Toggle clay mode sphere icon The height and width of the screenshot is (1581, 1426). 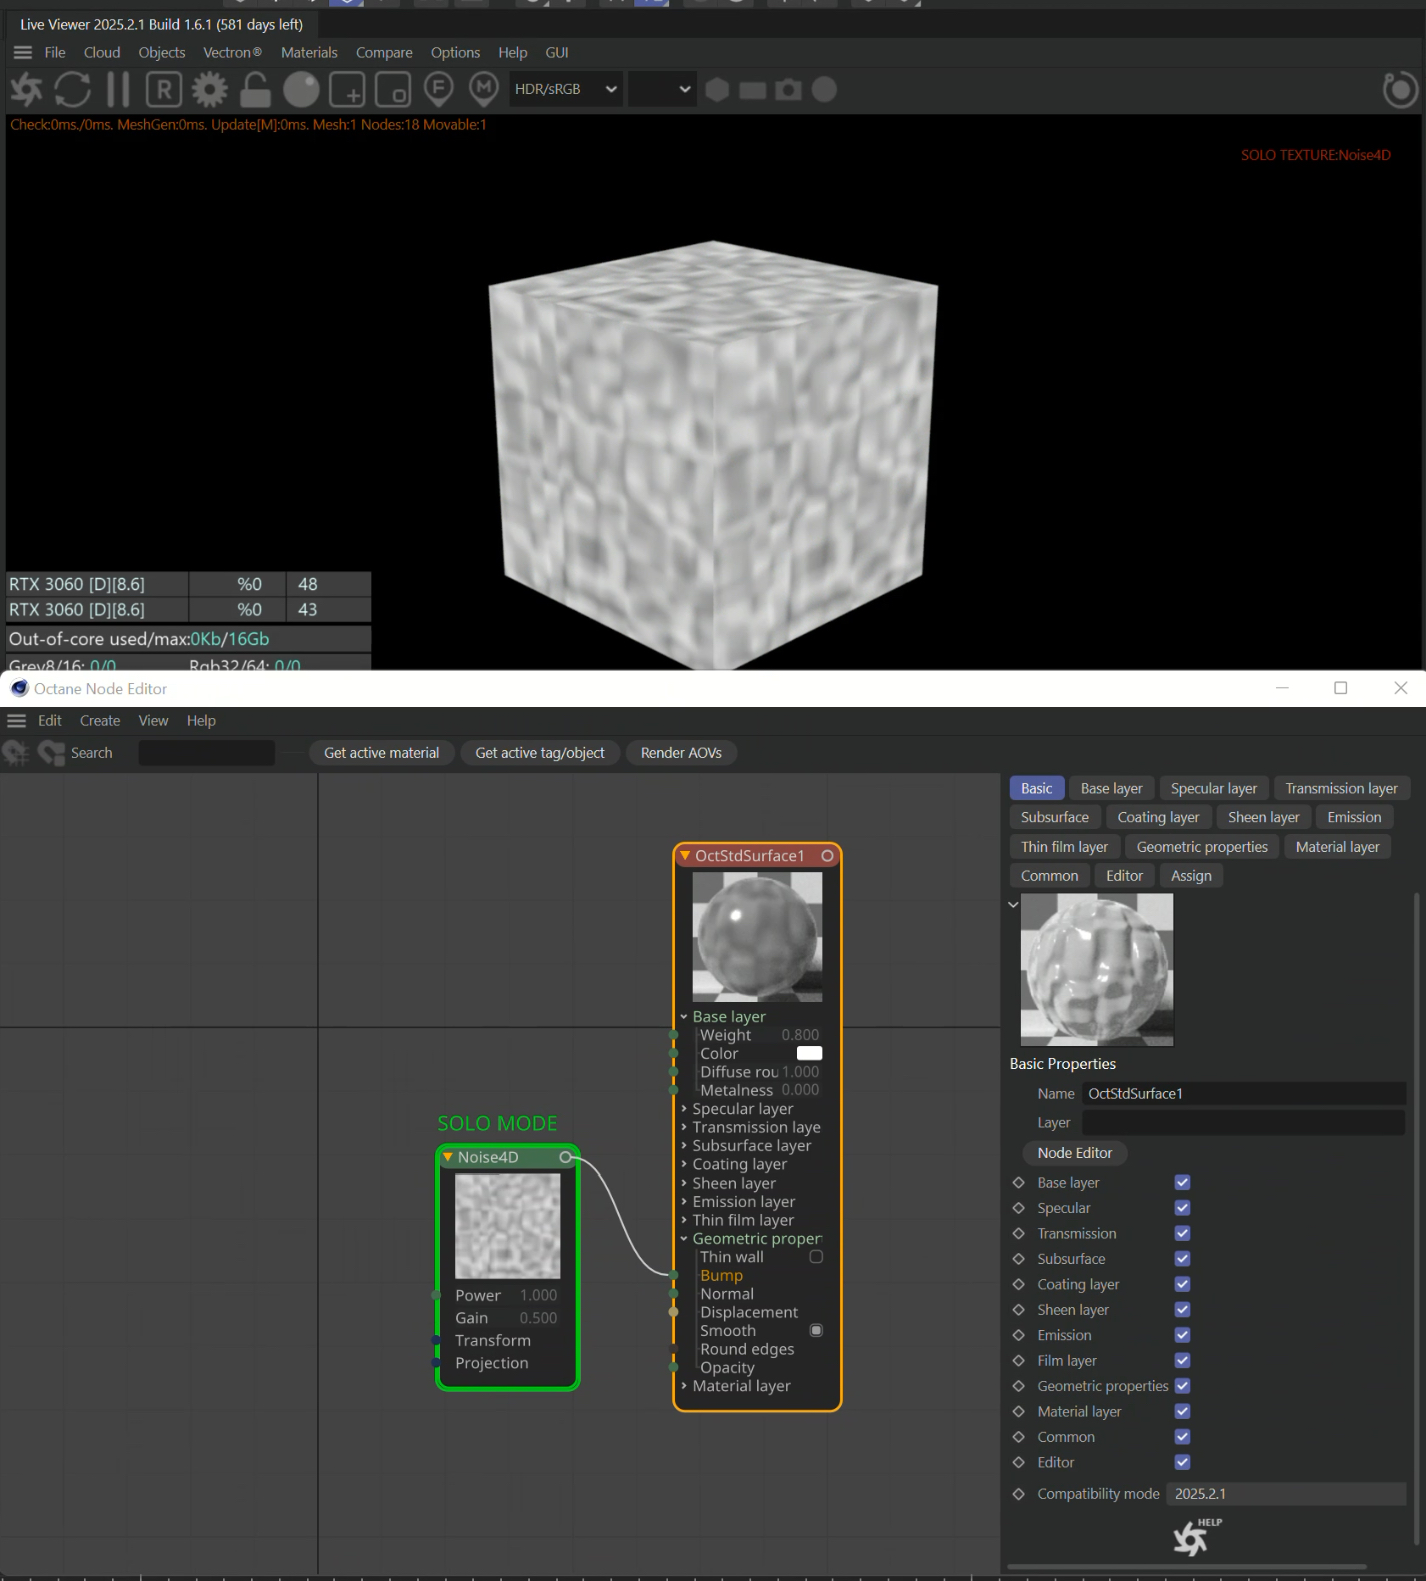pyautogui.click(x=301, y=90)
